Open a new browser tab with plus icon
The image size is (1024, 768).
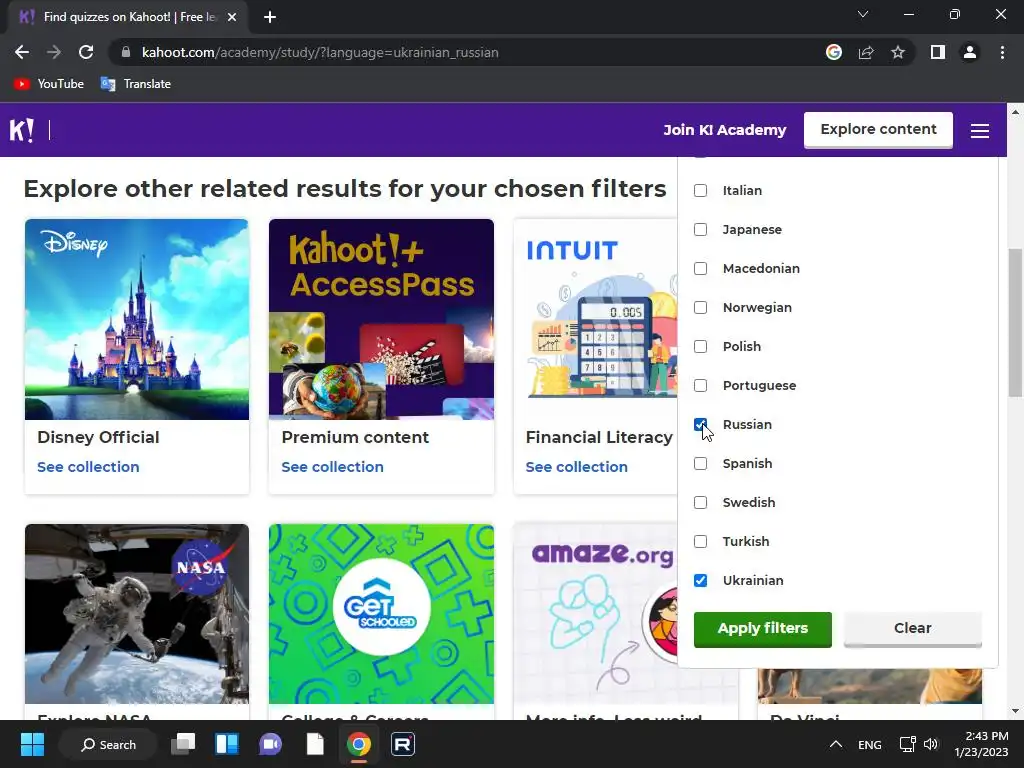click(x=270, y=17)
